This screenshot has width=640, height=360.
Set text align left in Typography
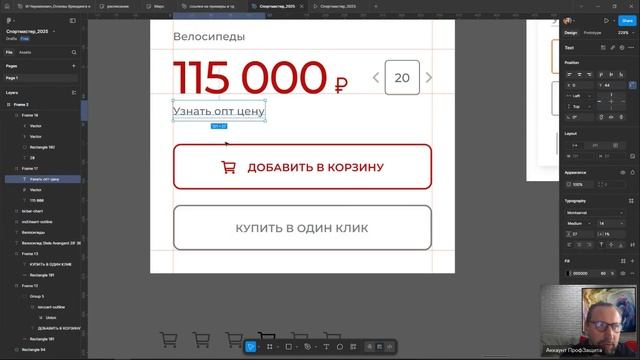point(569,245)
